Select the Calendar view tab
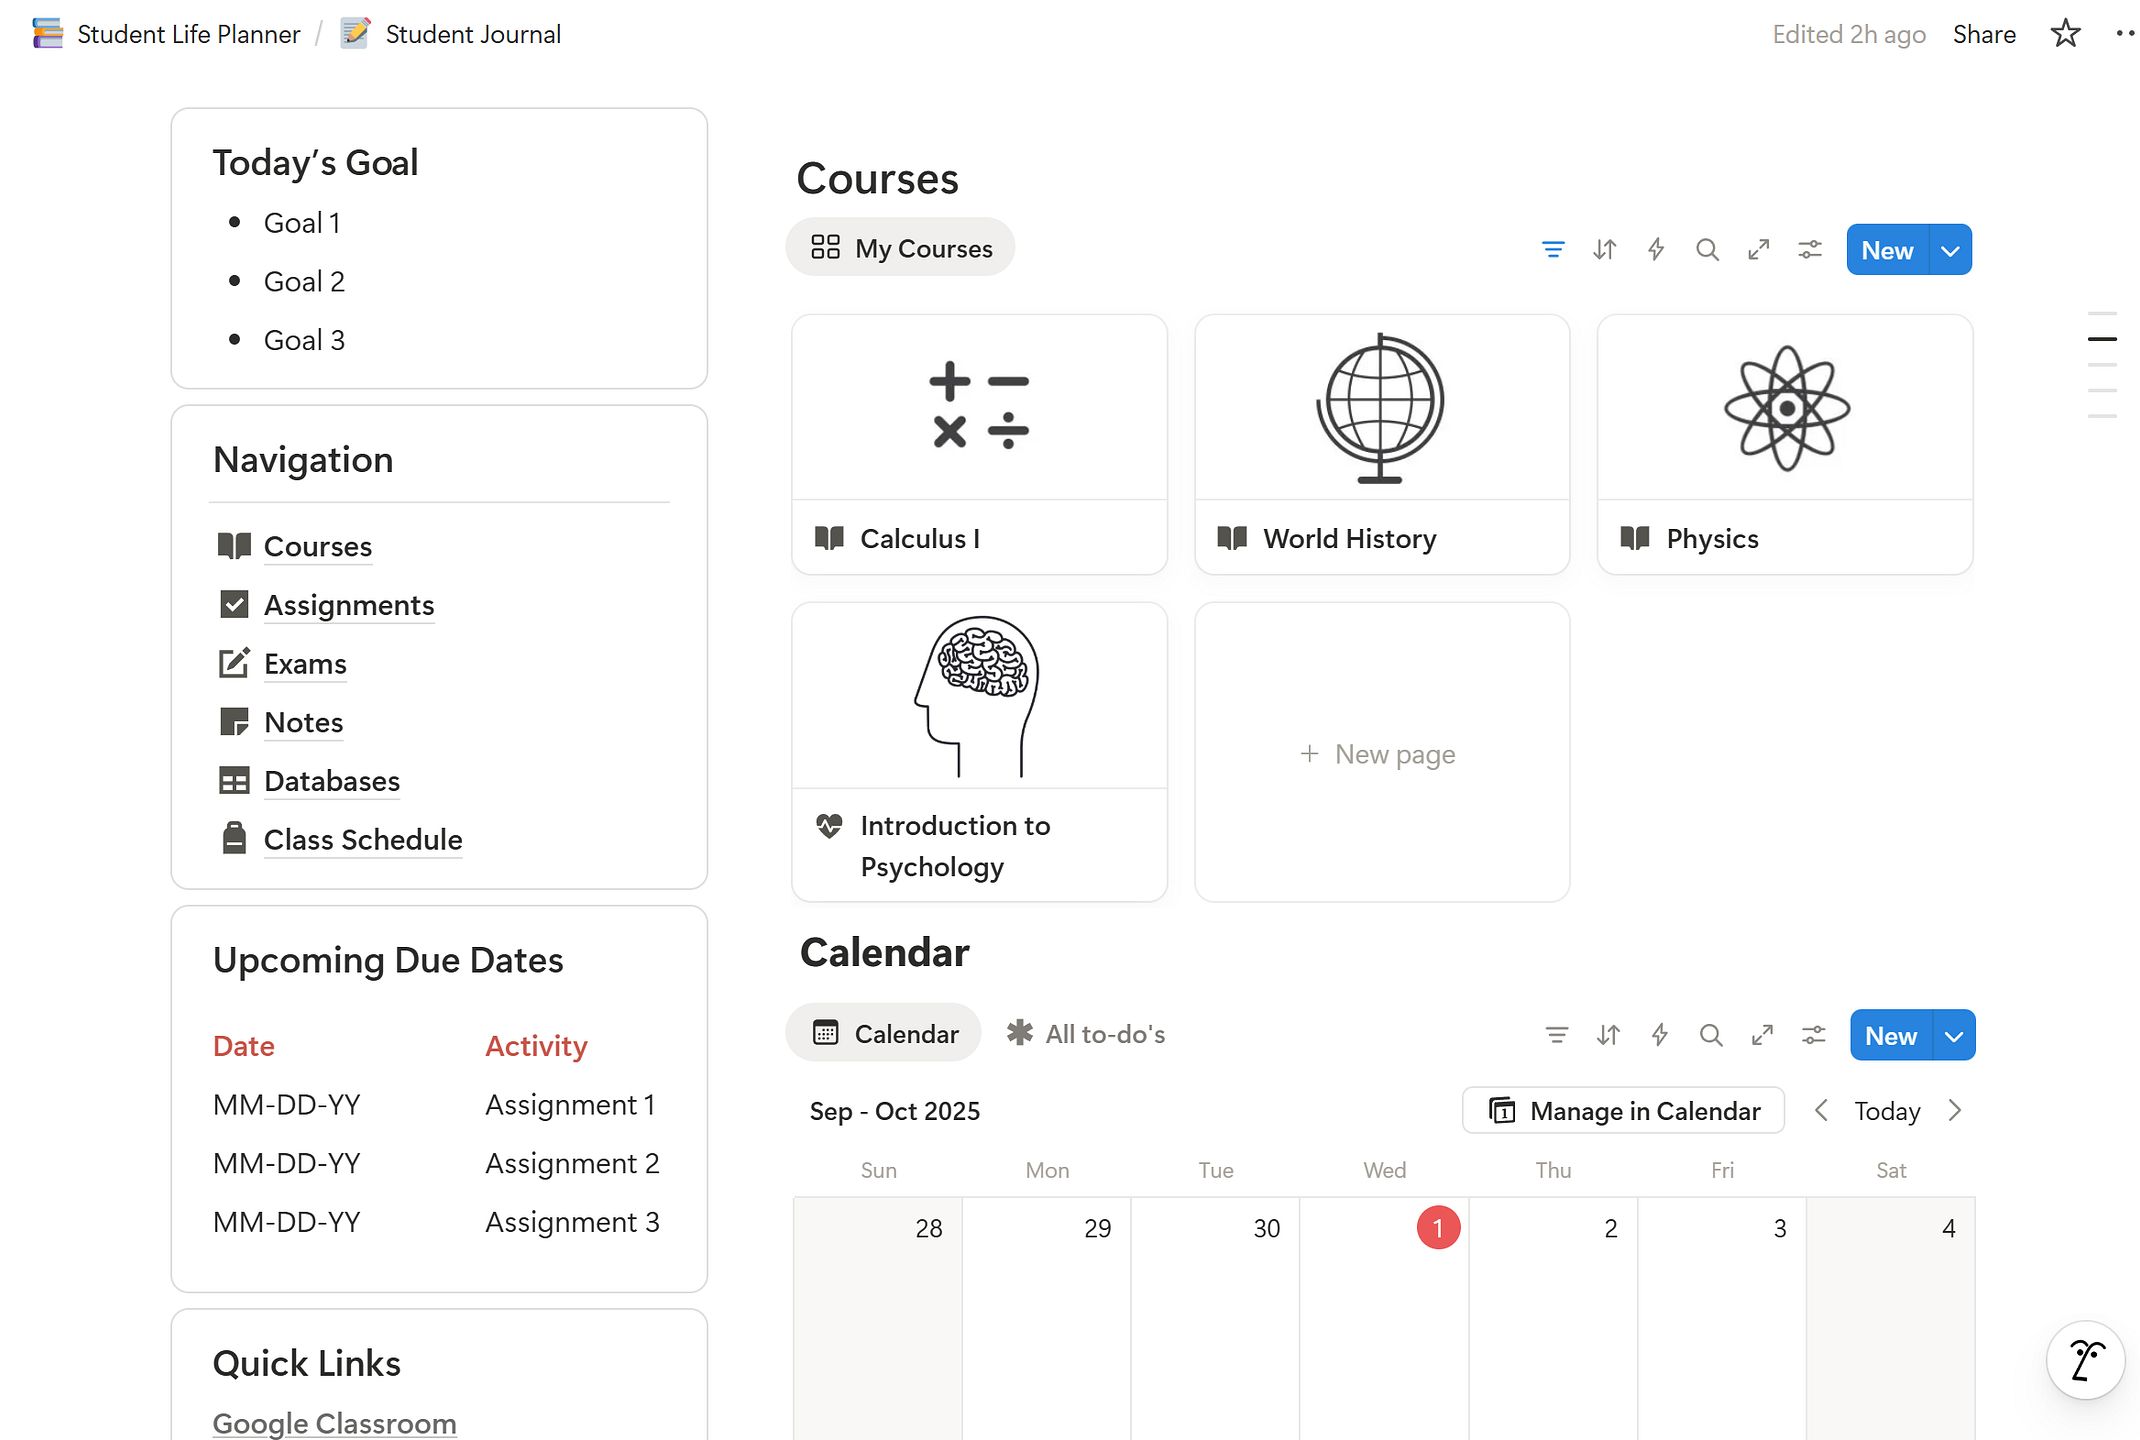 tap(884, 1033)
